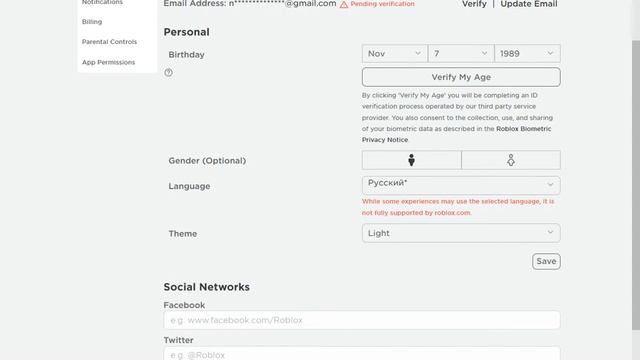The width and height of the screenshot is (640, 360).
Task: Select the female gender icon
Action: pos(511,160)
